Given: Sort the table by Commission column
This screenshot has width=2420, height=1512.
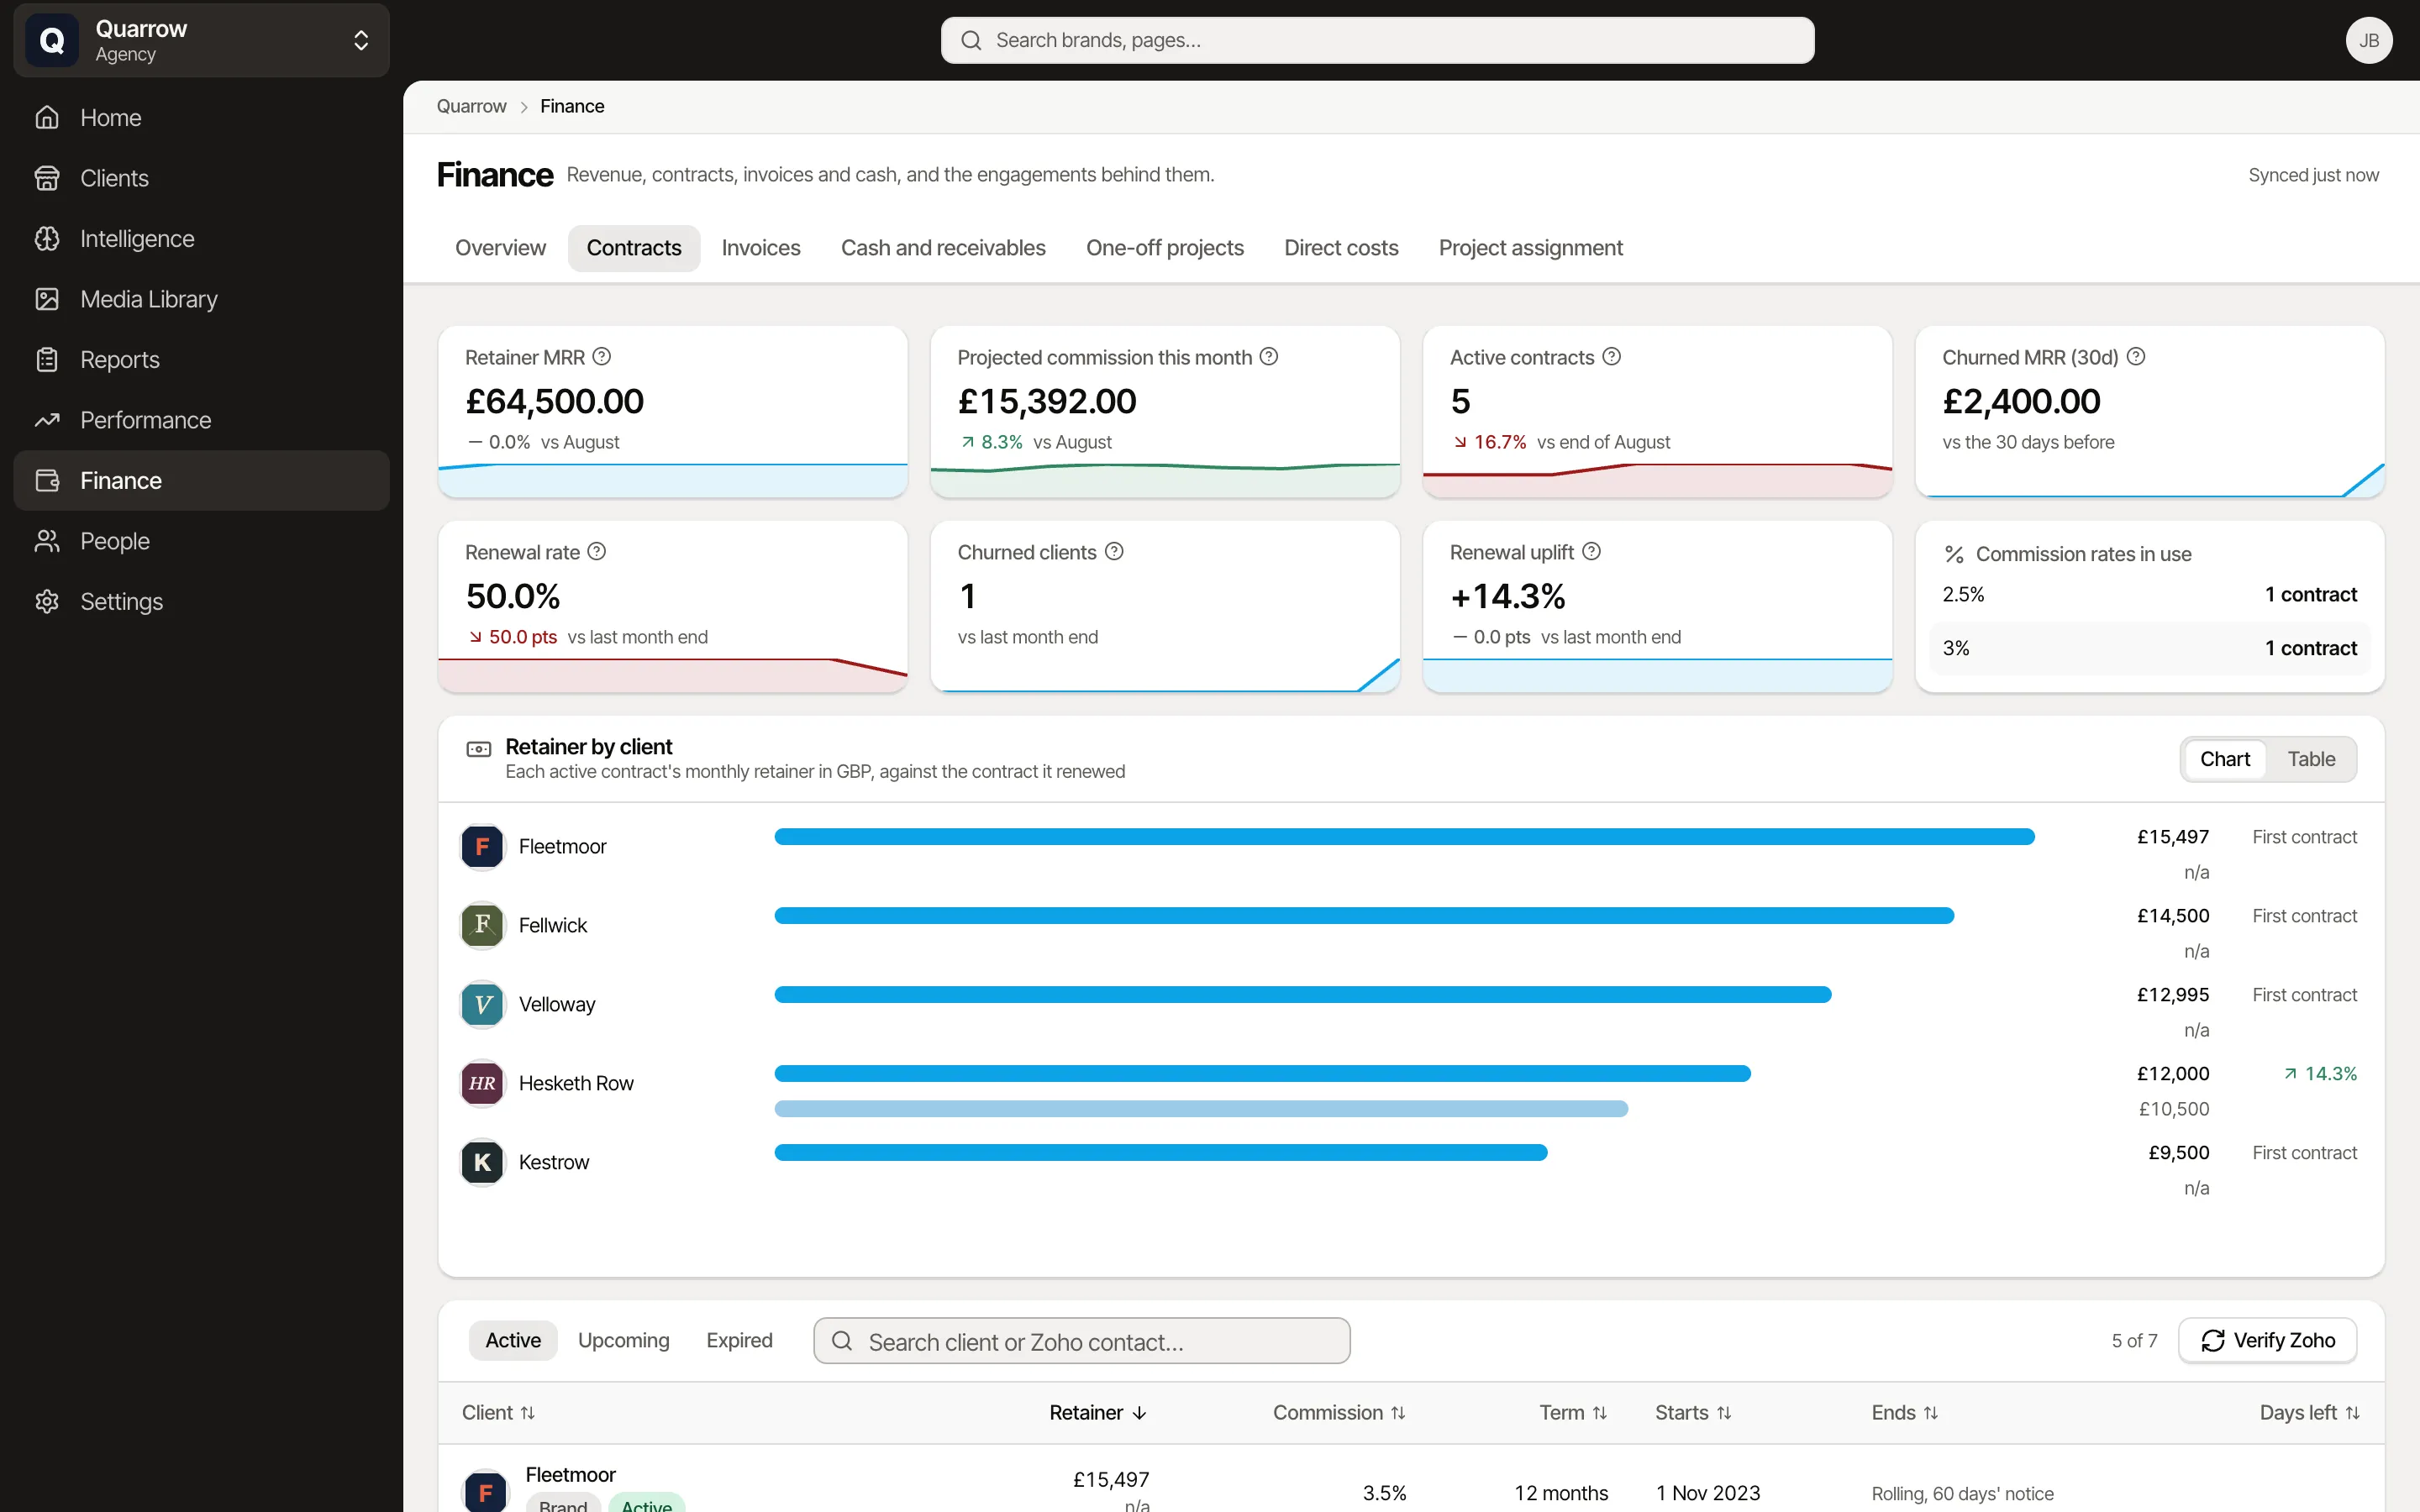Looking at the screenshot, I should (x=1339, y=1413).
